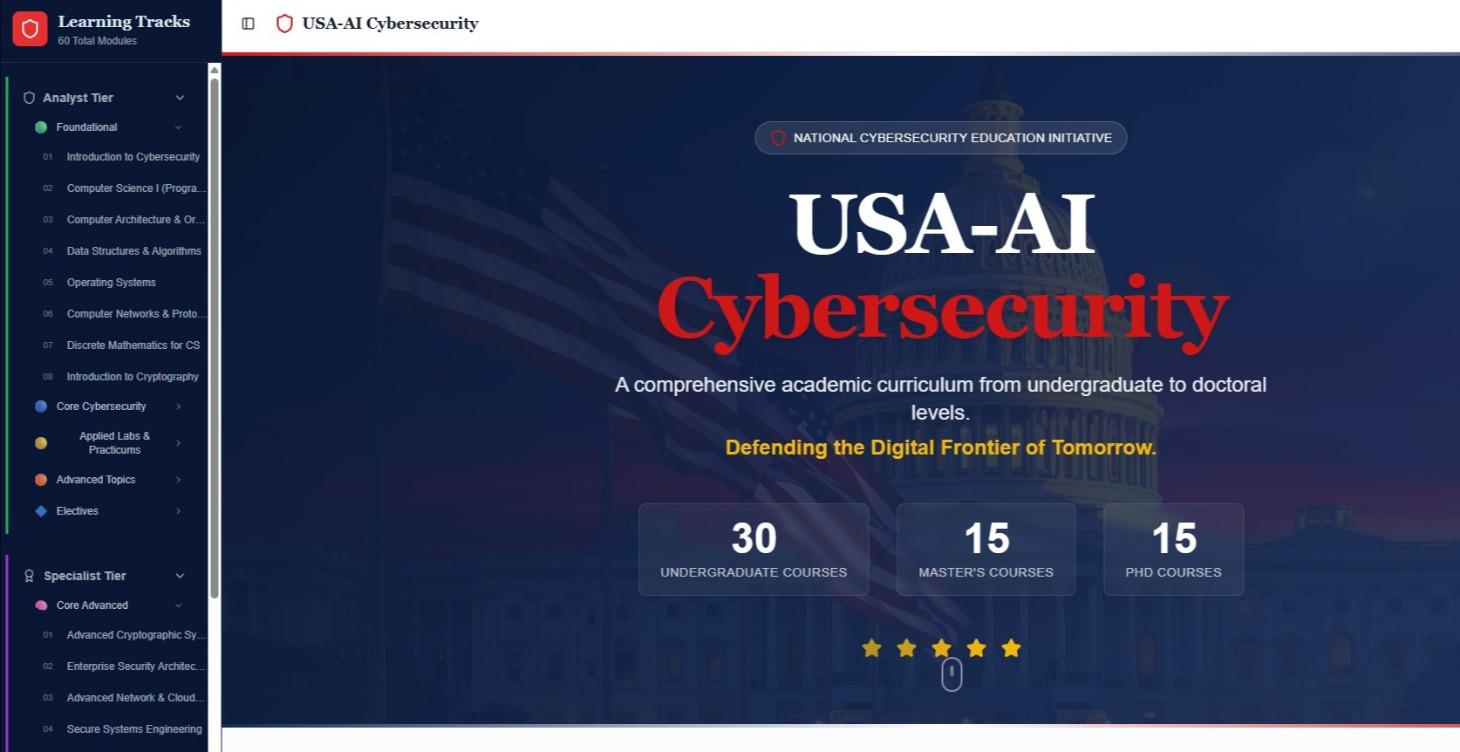Click the pink Core Advanced dot icon

(x=40, y=605)
